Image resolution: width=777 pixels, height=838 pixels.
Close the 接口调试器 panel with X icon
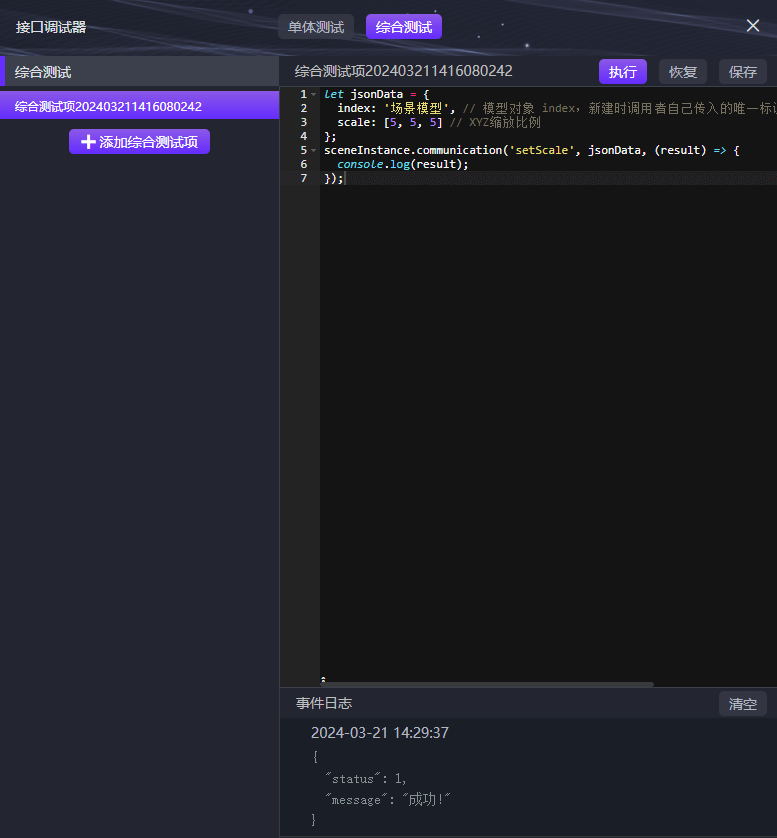753,26
